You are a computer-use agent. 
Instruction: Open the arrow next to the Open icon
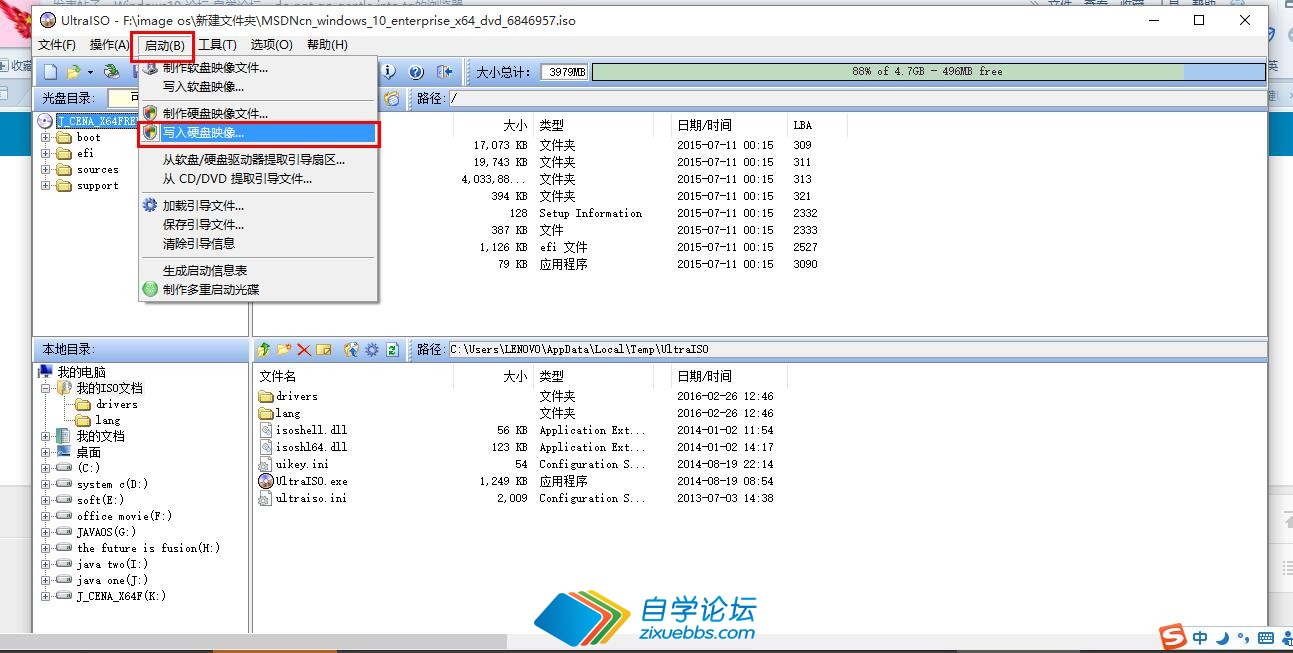pyautogui.click(x=89, y=72)
